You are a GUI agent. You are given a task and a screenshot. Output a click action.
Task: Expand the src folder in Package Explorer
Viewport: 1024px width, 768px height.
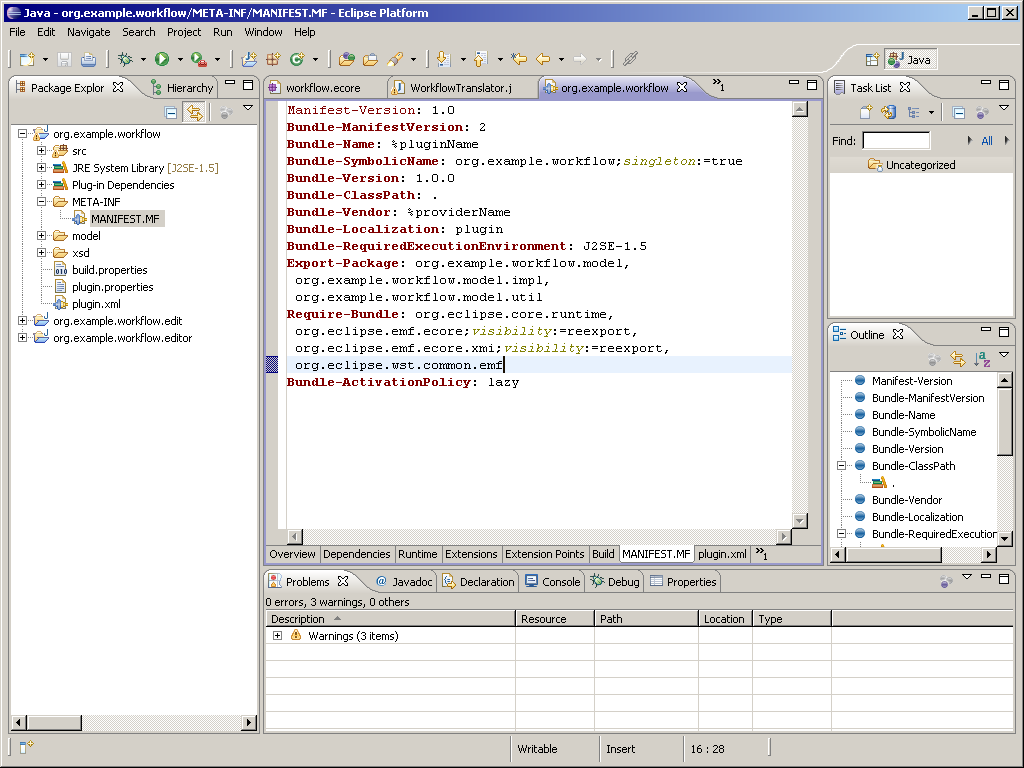42,151
